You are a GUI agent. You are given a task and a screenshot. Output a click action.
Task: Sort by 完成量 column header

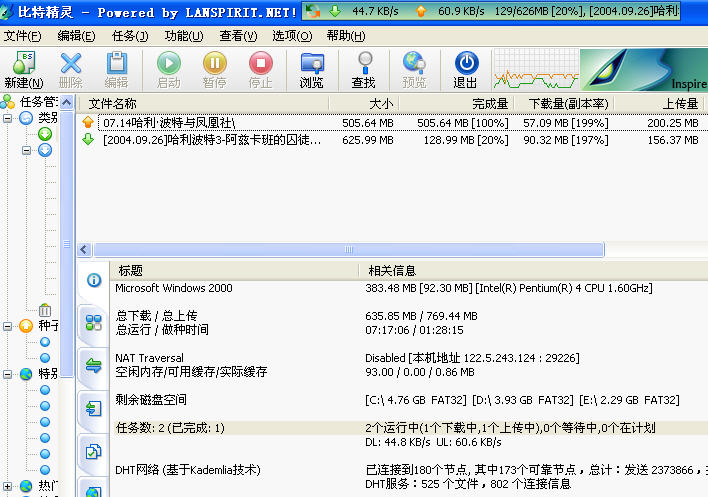click(456, 104)
